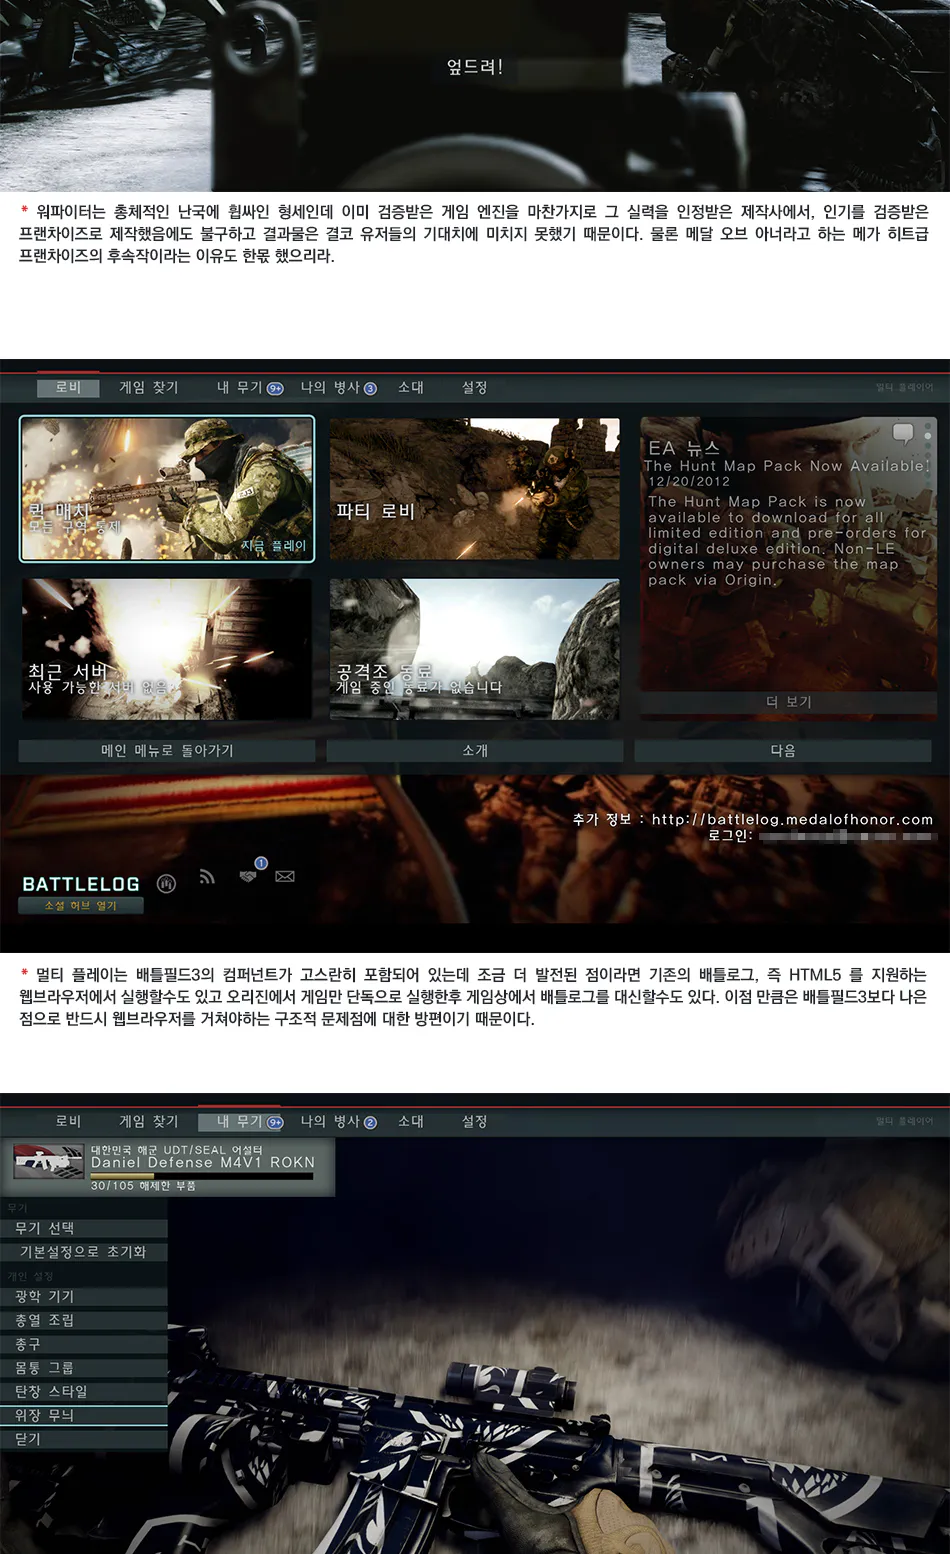The image size is (950, 1554).
Task: Click 소셜 허브 열기 button
Action: pos(81,905)
